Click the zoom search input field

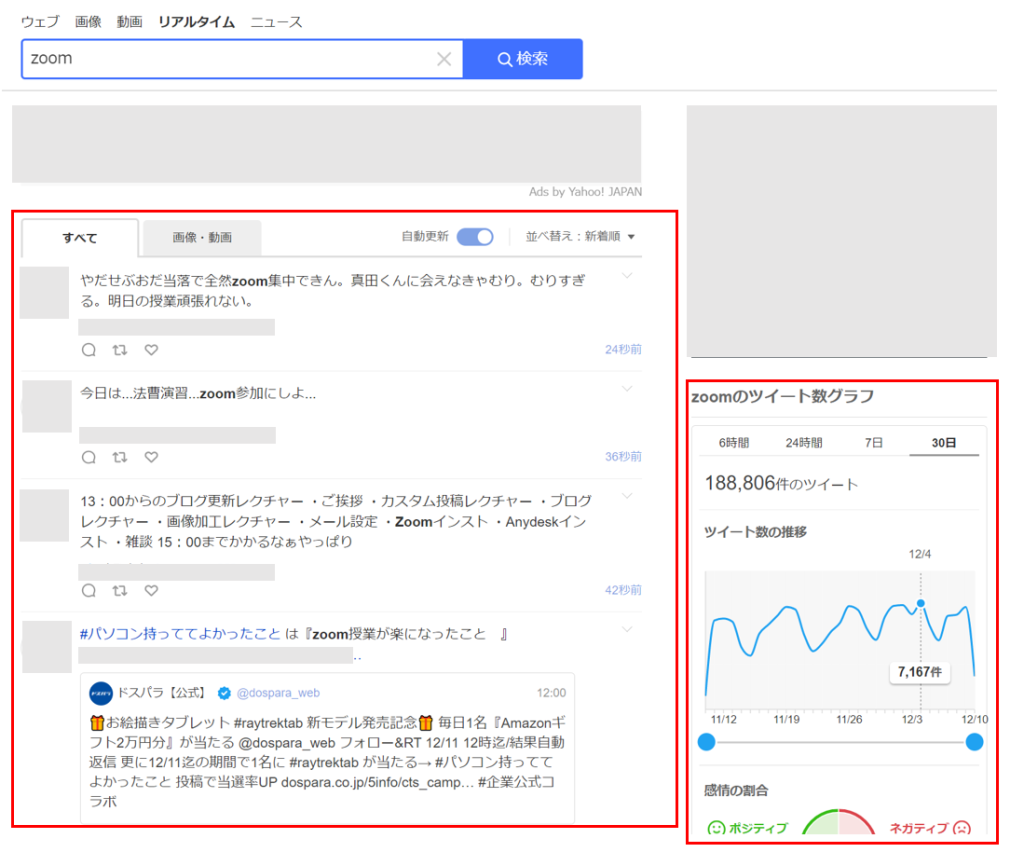[x=229, y=59]
